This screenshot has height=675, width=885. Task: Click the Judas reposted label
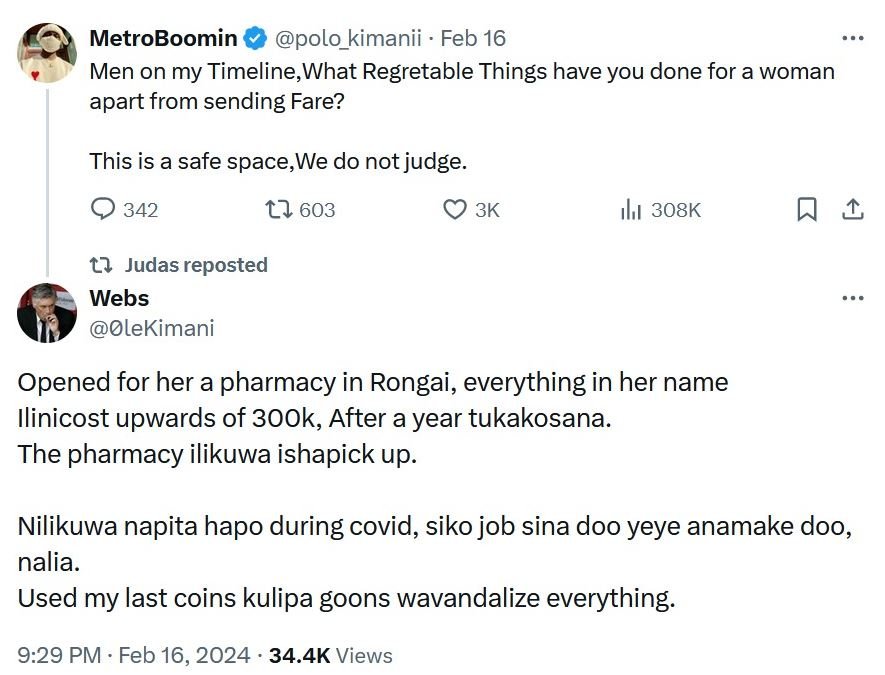point(196,265)
